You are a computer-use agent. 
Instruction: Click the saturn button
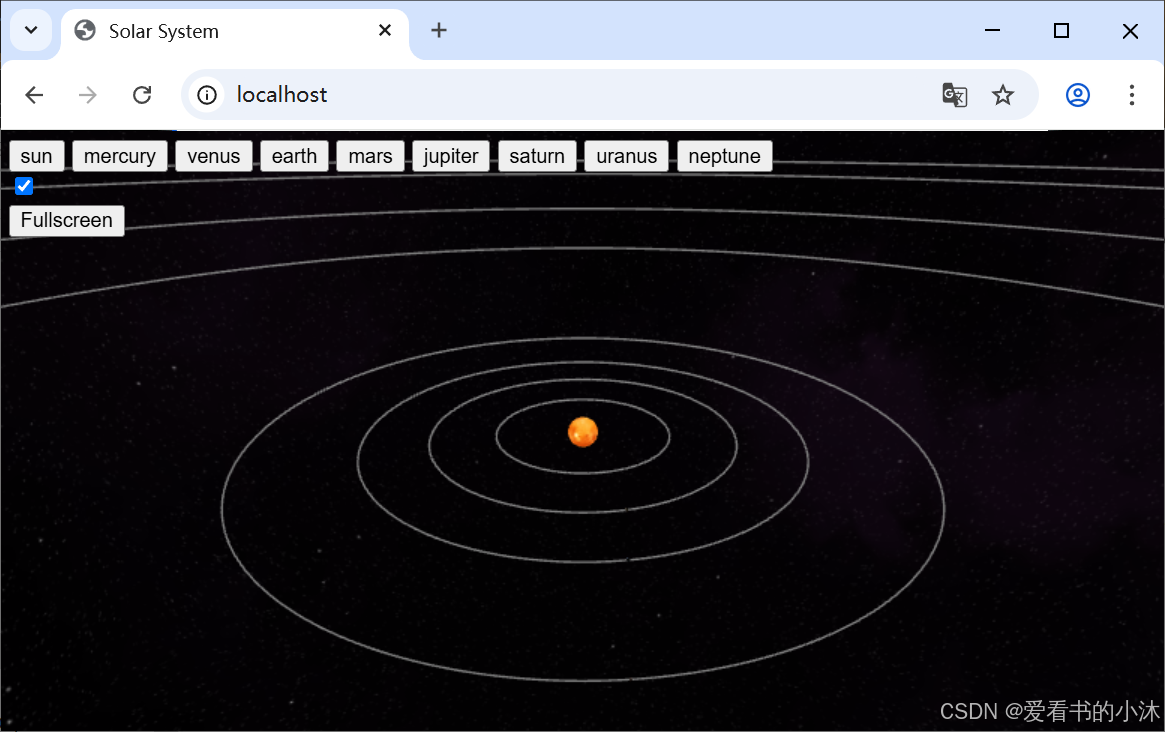[x=537, y=156]
